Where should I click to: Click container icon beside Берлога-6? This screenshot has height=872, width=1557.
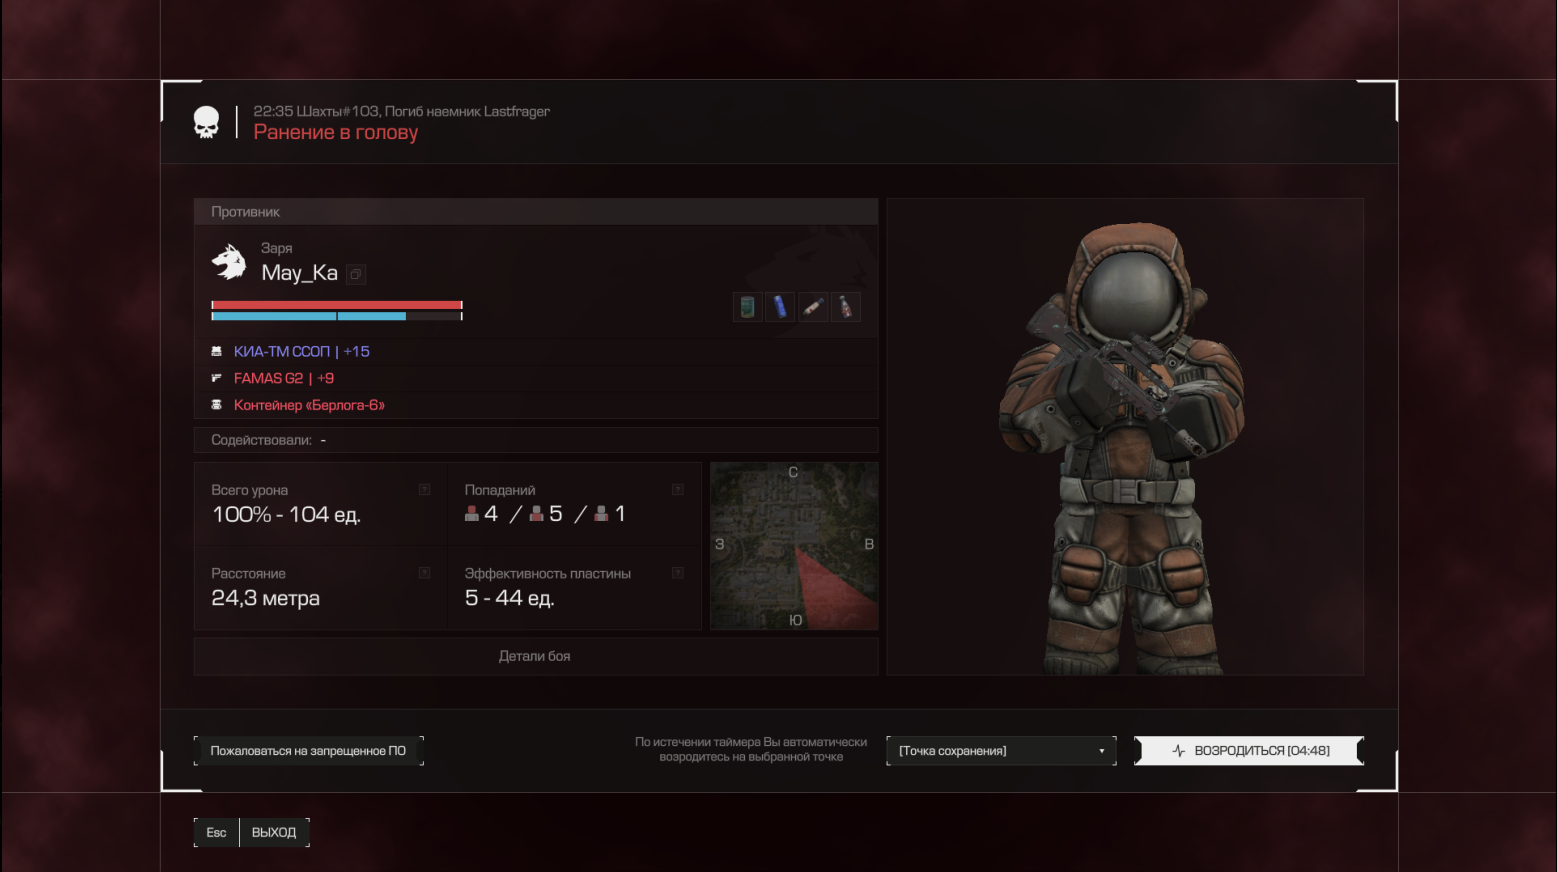(x=217, y=405)
